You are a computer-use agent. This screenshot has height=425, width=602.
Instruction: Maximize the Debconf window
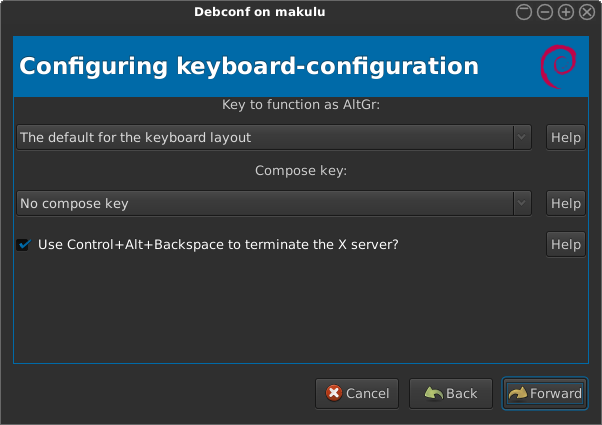(566, 12)
